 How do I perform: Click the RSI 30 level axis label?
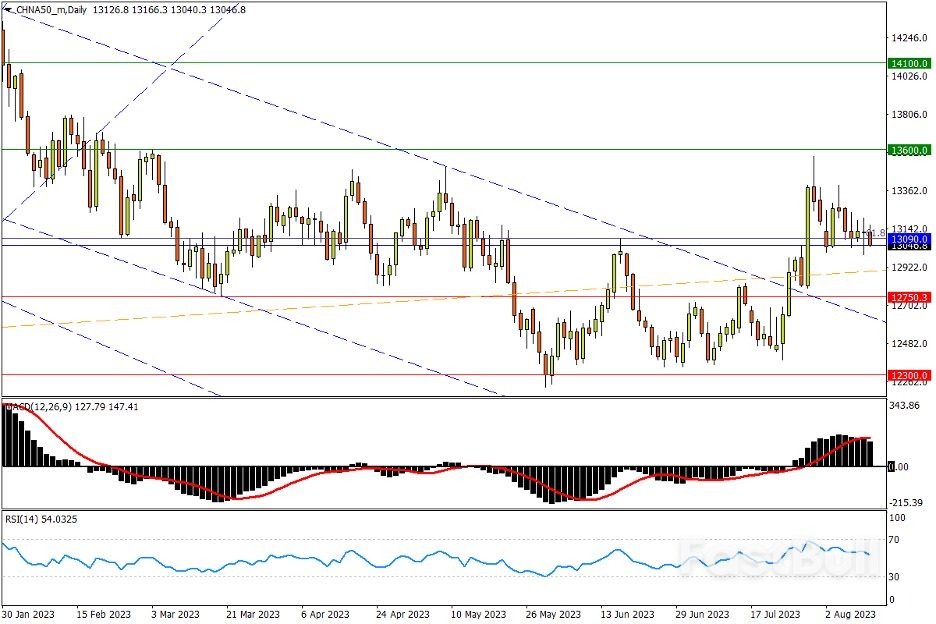(x=895, y=577)
